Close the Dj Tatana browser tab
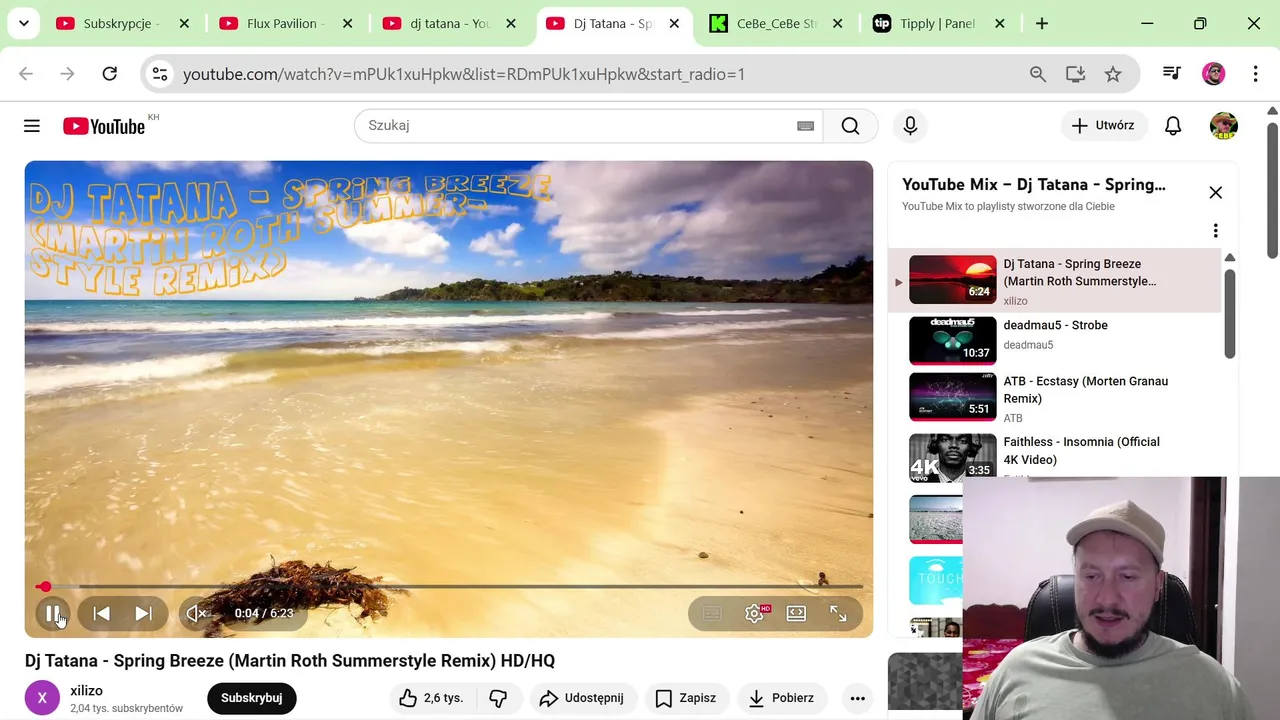This screenshot has width=1280, height=720. coord(674,24)
